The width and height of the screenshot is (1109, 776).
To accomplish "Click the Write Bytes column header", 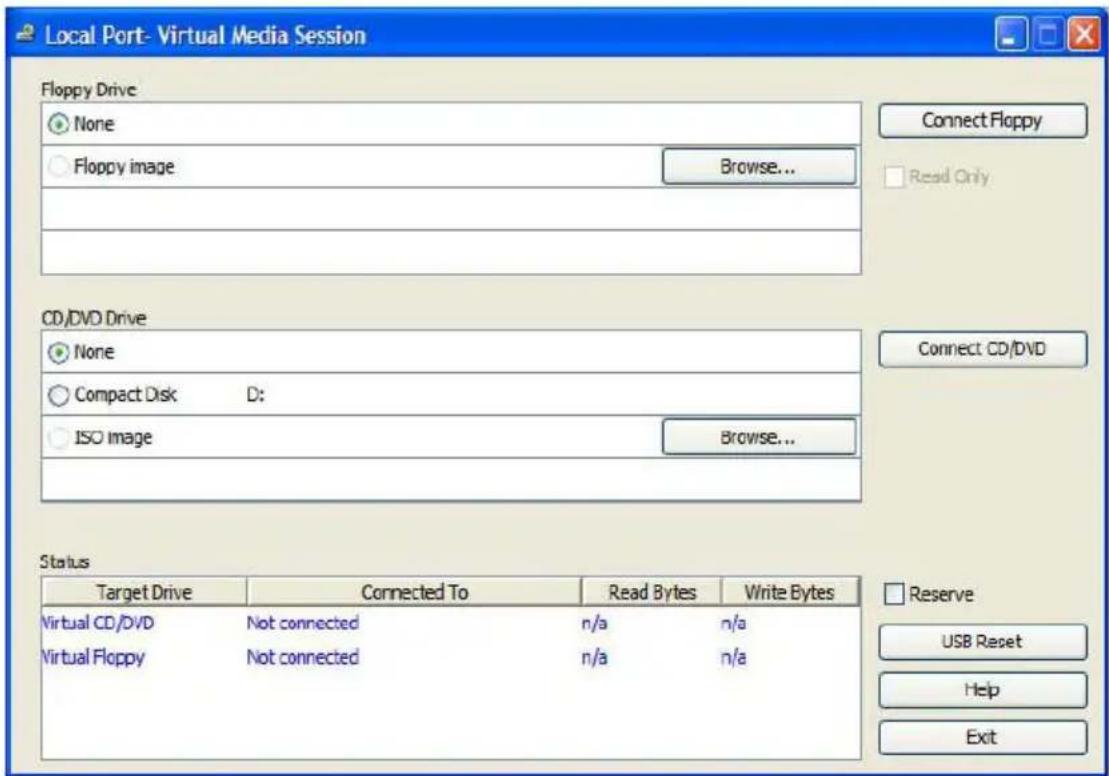I will [790, 592].
